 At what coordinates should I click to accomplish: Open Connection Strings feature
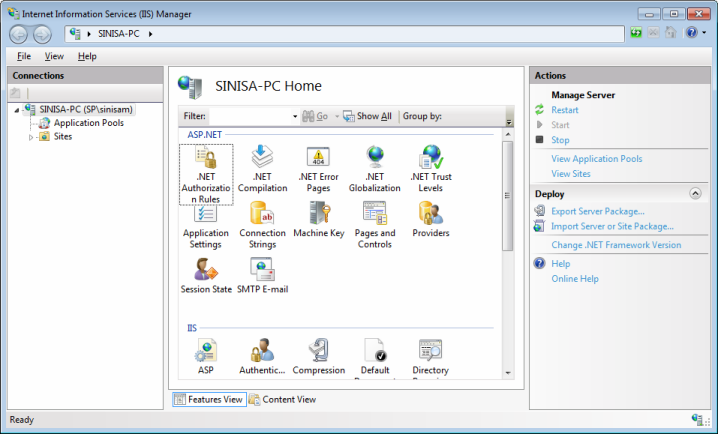click(262, 225)
